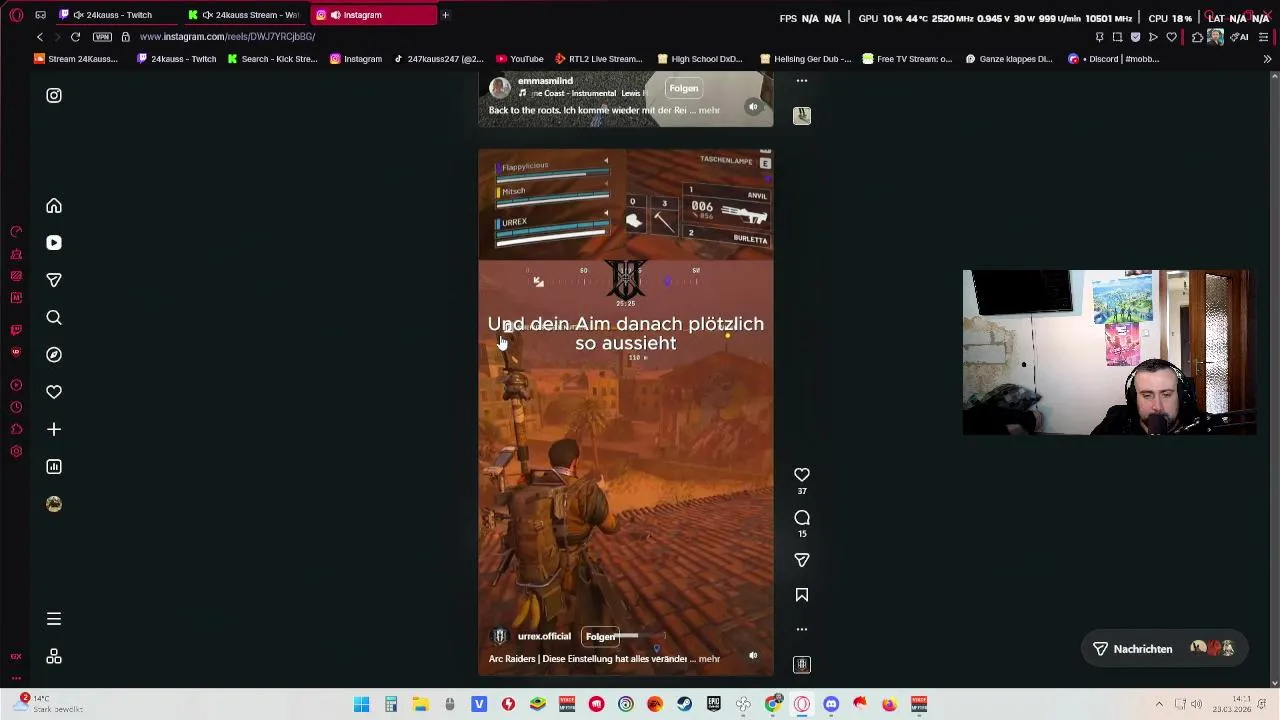Open the Instagram dashboard chart icon
The width and height of the screenshot is (1280, 720).
pyautogui.click(x=54, y=467)
